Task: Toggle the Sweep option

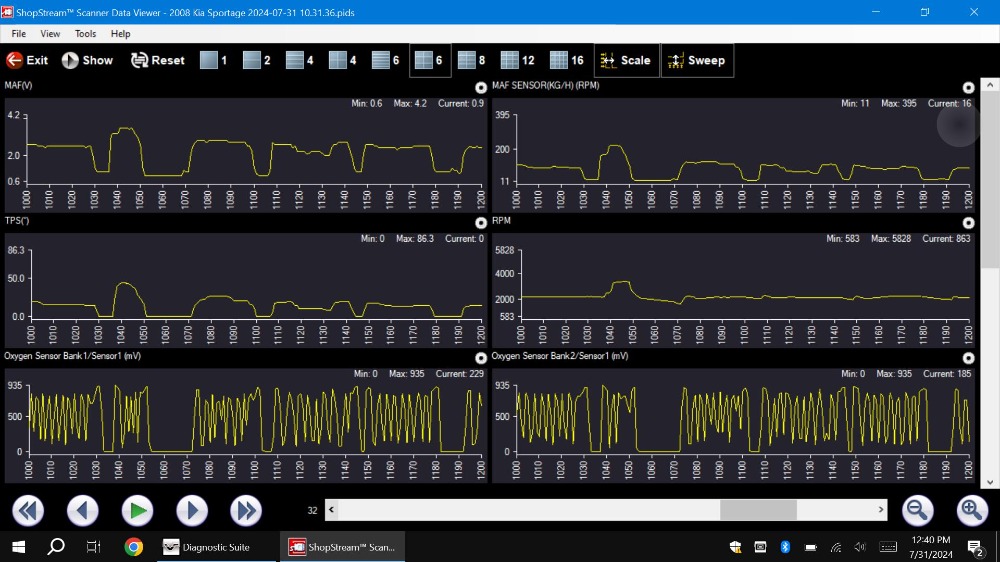Action: click(696, 60)
